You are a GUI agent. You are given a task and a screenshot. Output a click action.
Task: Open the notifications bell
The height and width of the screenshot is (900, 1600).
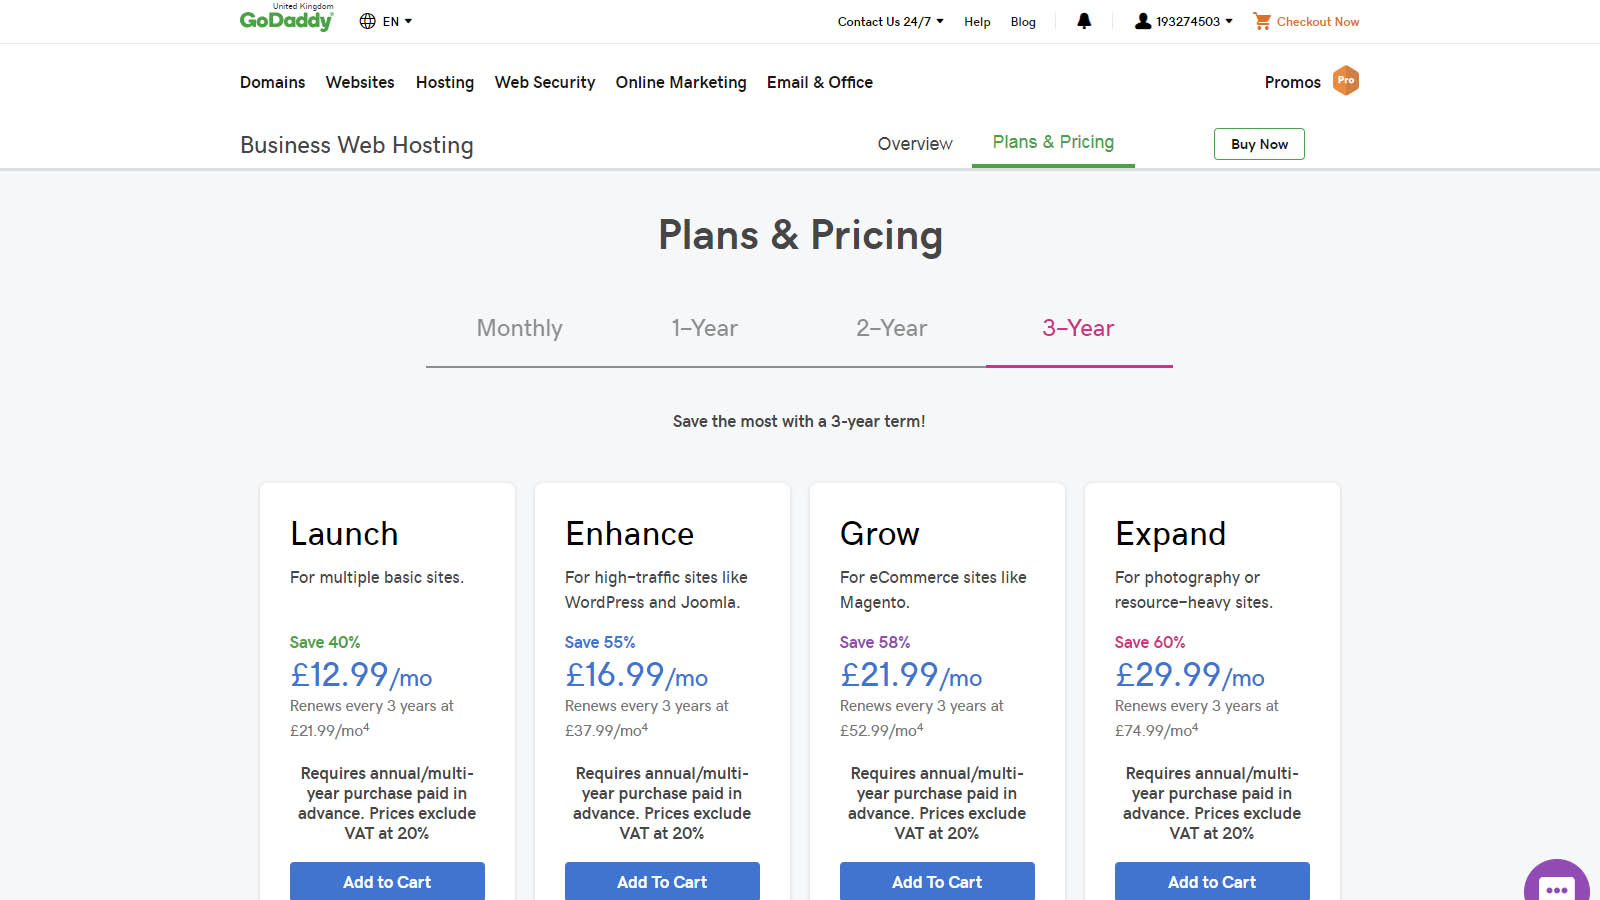pyautogui.click(x=1084, y=21)
